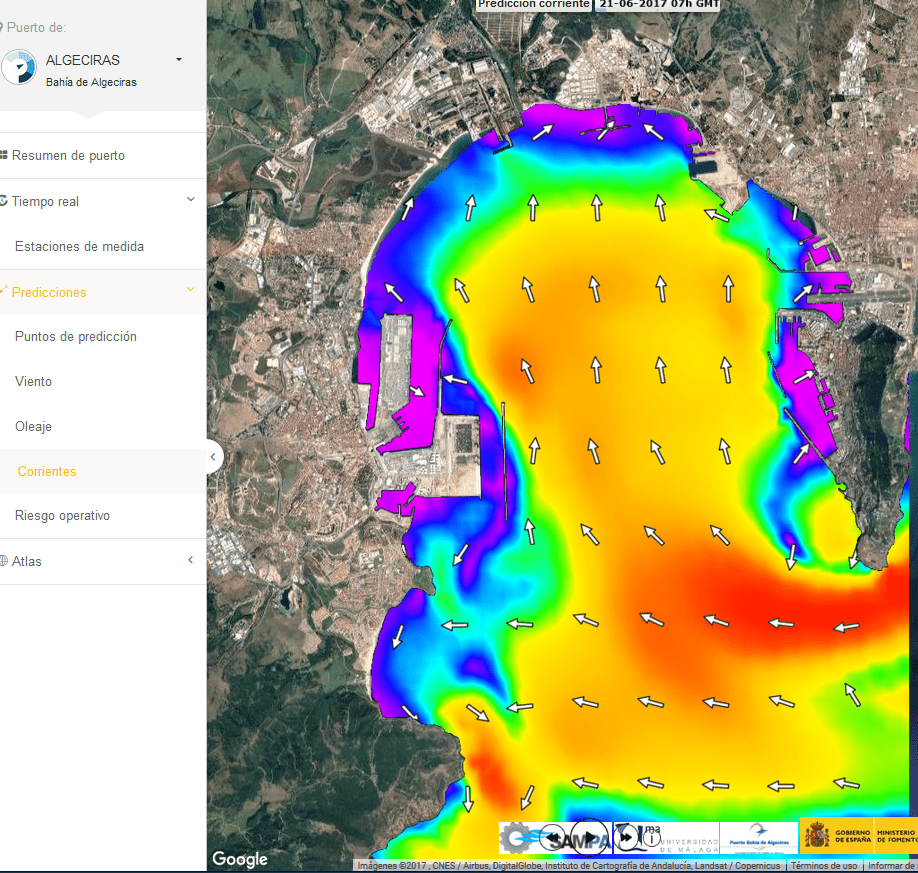Open Puntos de predicción

[x=75, y=337]
